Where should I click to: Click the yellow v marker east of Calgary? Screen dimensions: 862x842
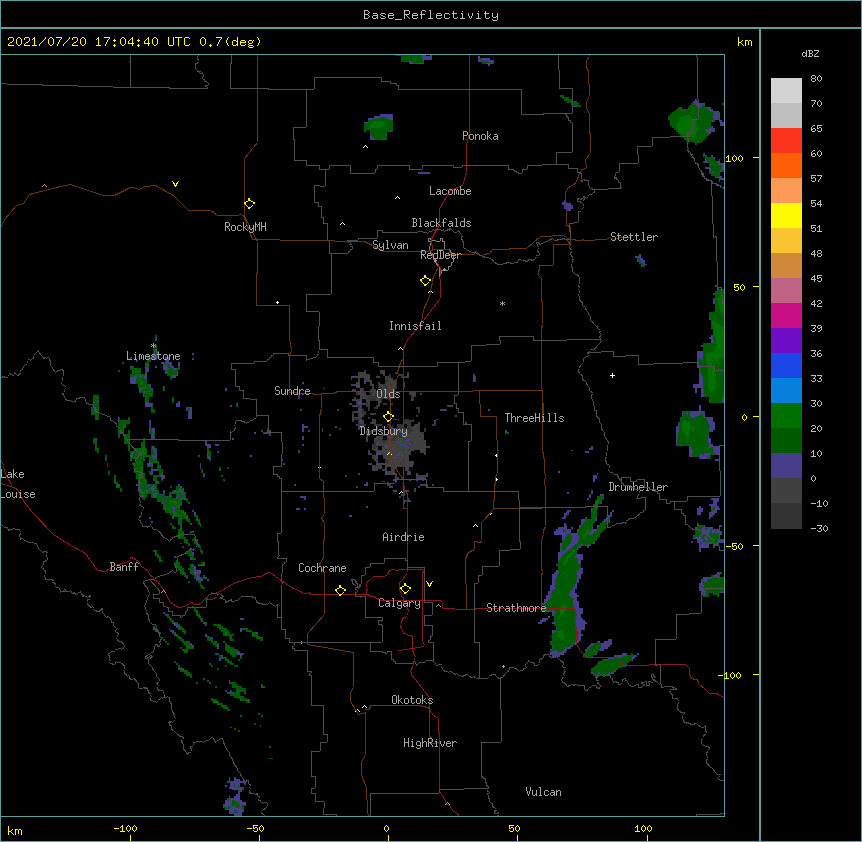click(x=429, y=584)
